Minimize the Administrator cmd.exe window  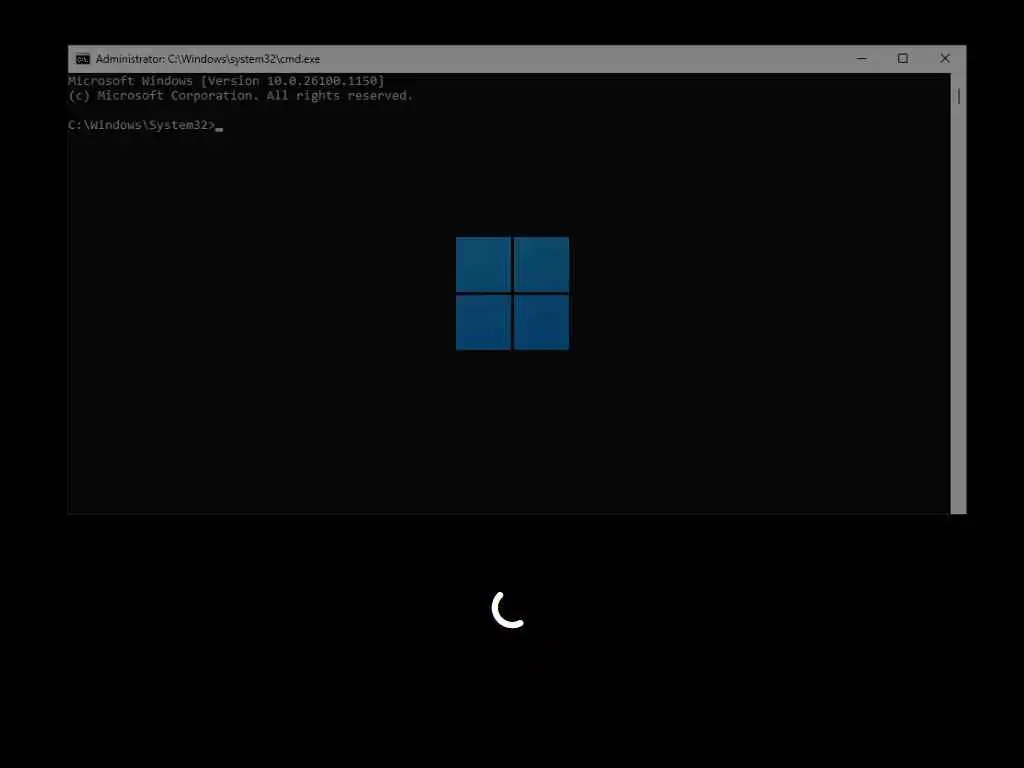click(861, 59)
